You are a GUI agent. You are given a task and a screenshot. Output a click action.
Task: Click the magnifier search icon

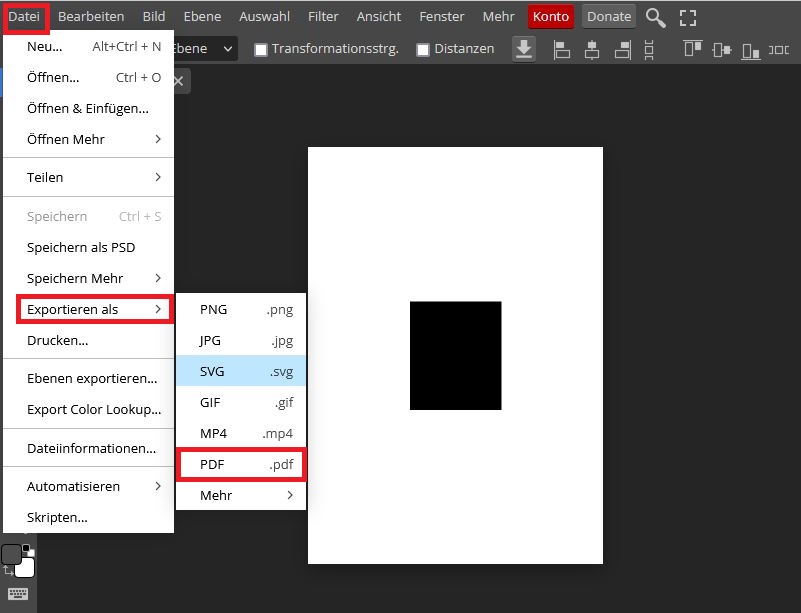655,17
